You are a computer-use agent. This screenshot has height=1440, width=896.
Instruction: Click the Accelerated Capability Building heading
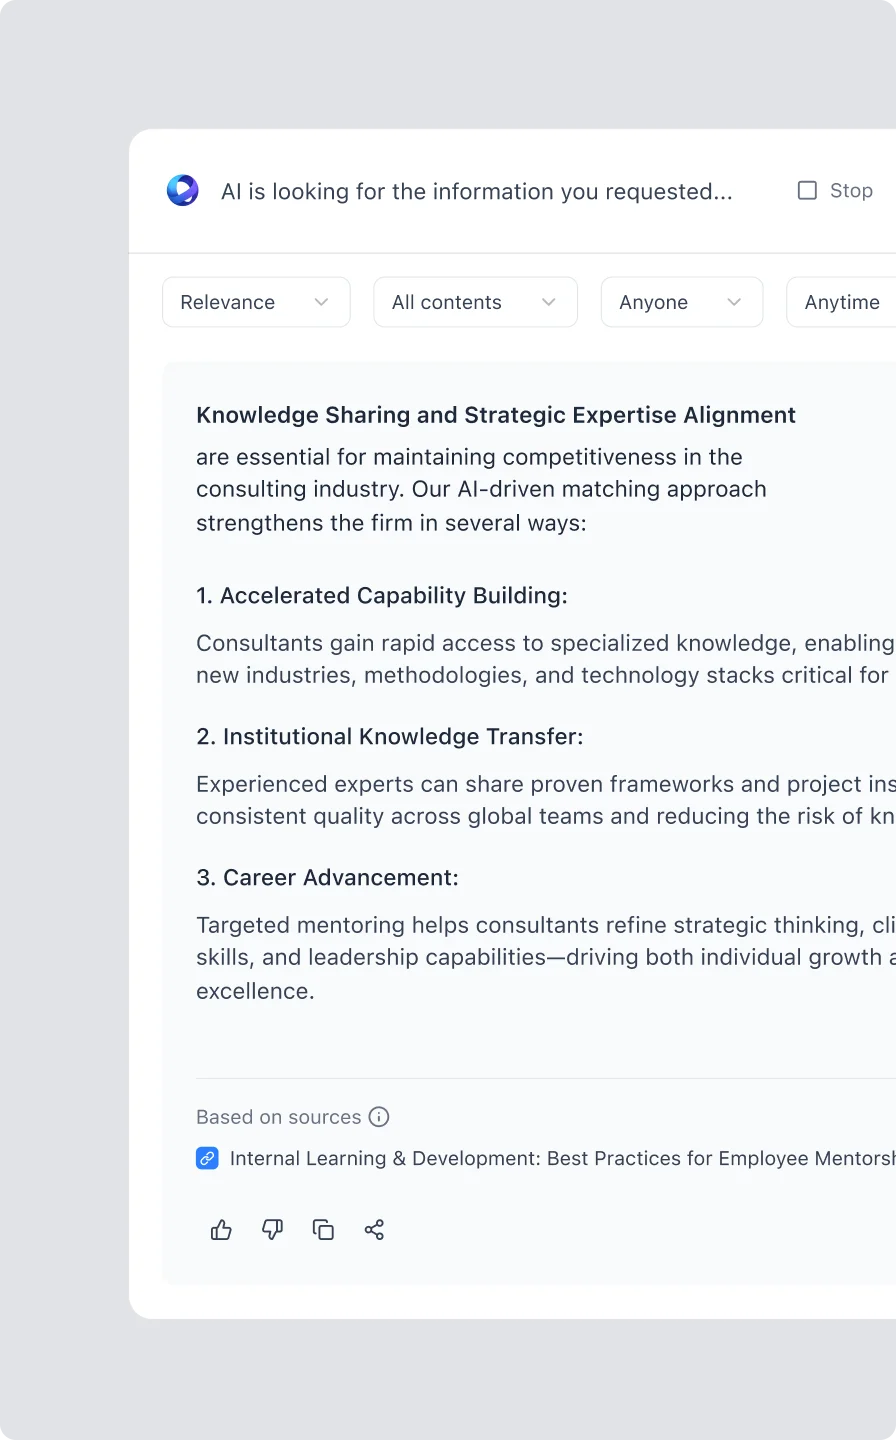pos(382,595)
